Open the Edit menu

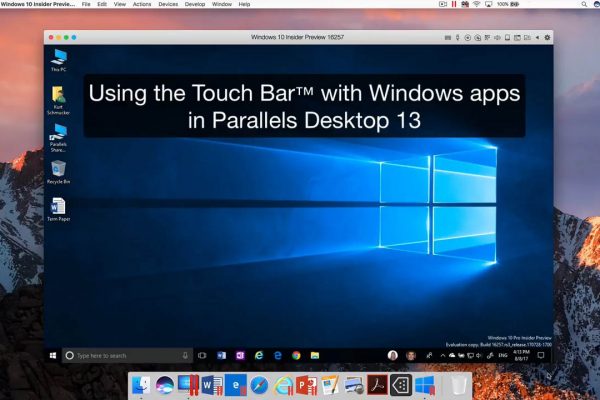pyautogui.click(x=102, y=4)
